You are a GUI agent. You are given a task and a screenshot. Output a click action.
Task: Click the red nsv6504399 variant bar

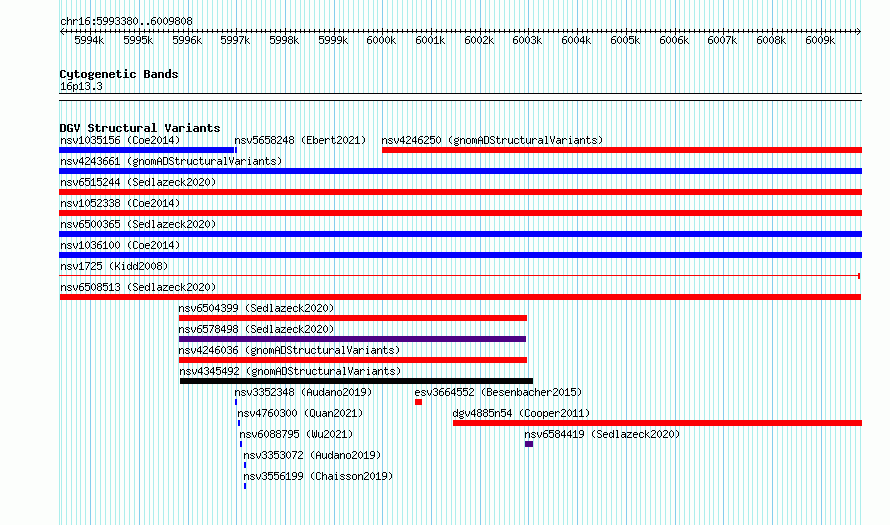point(352,318)
